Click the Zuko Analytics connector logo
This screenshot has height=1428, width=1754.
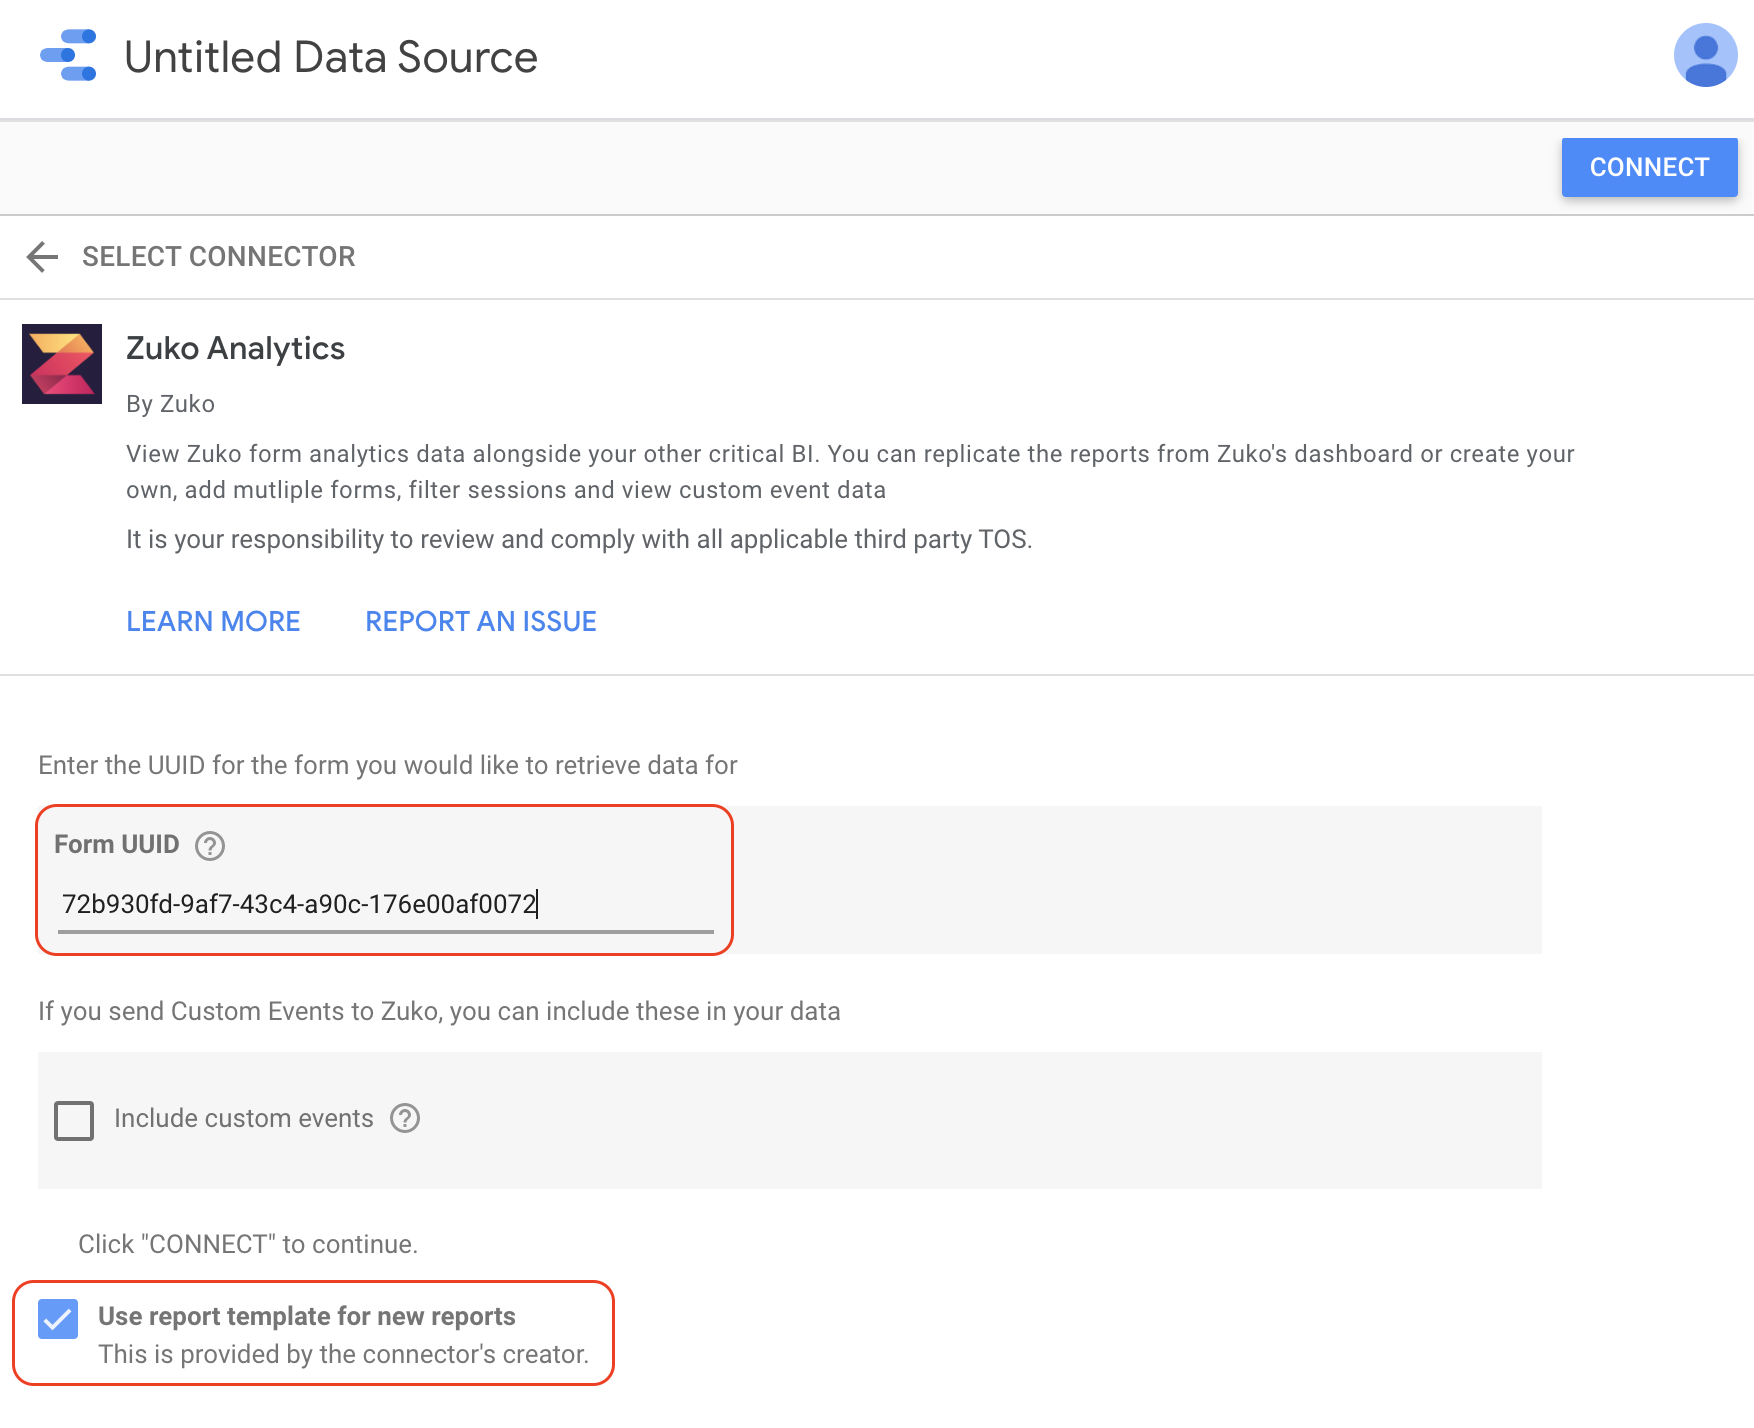click(61, 363)
